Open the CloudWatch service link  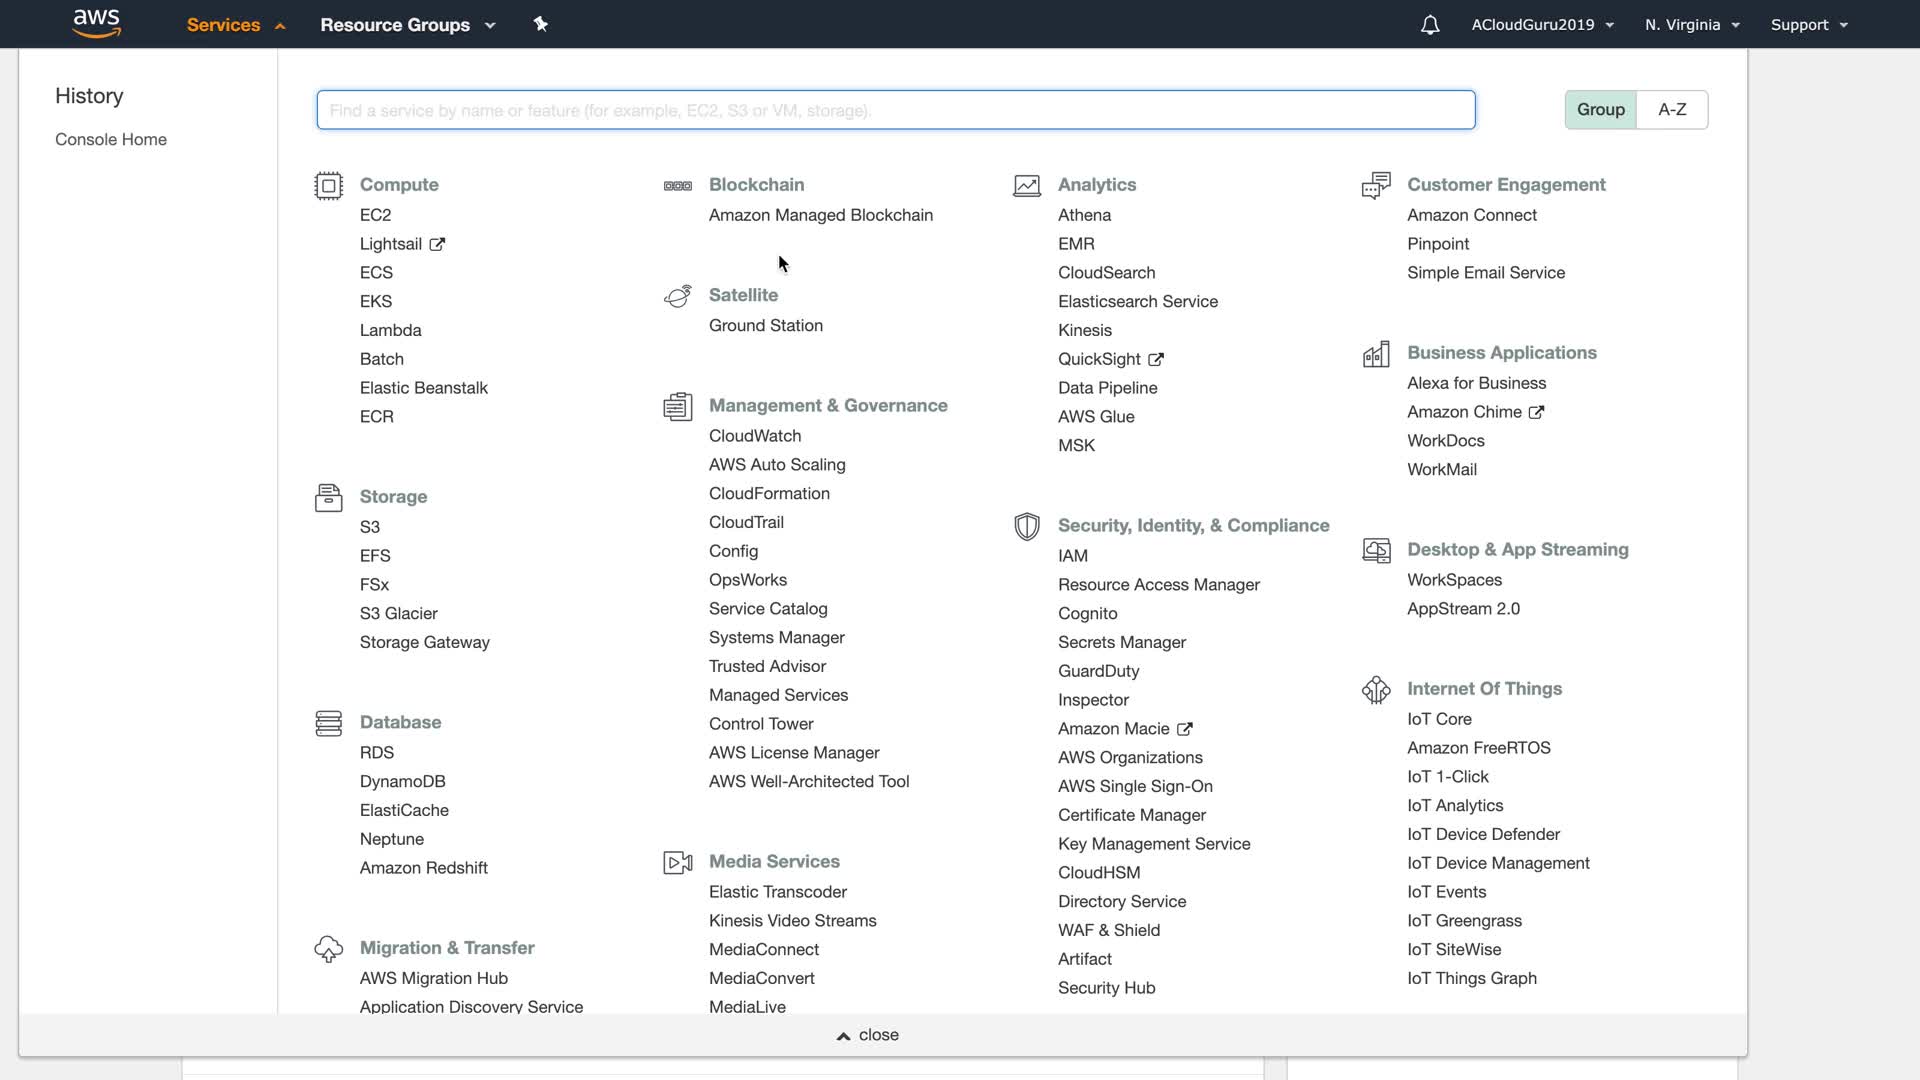pos(755,436)
